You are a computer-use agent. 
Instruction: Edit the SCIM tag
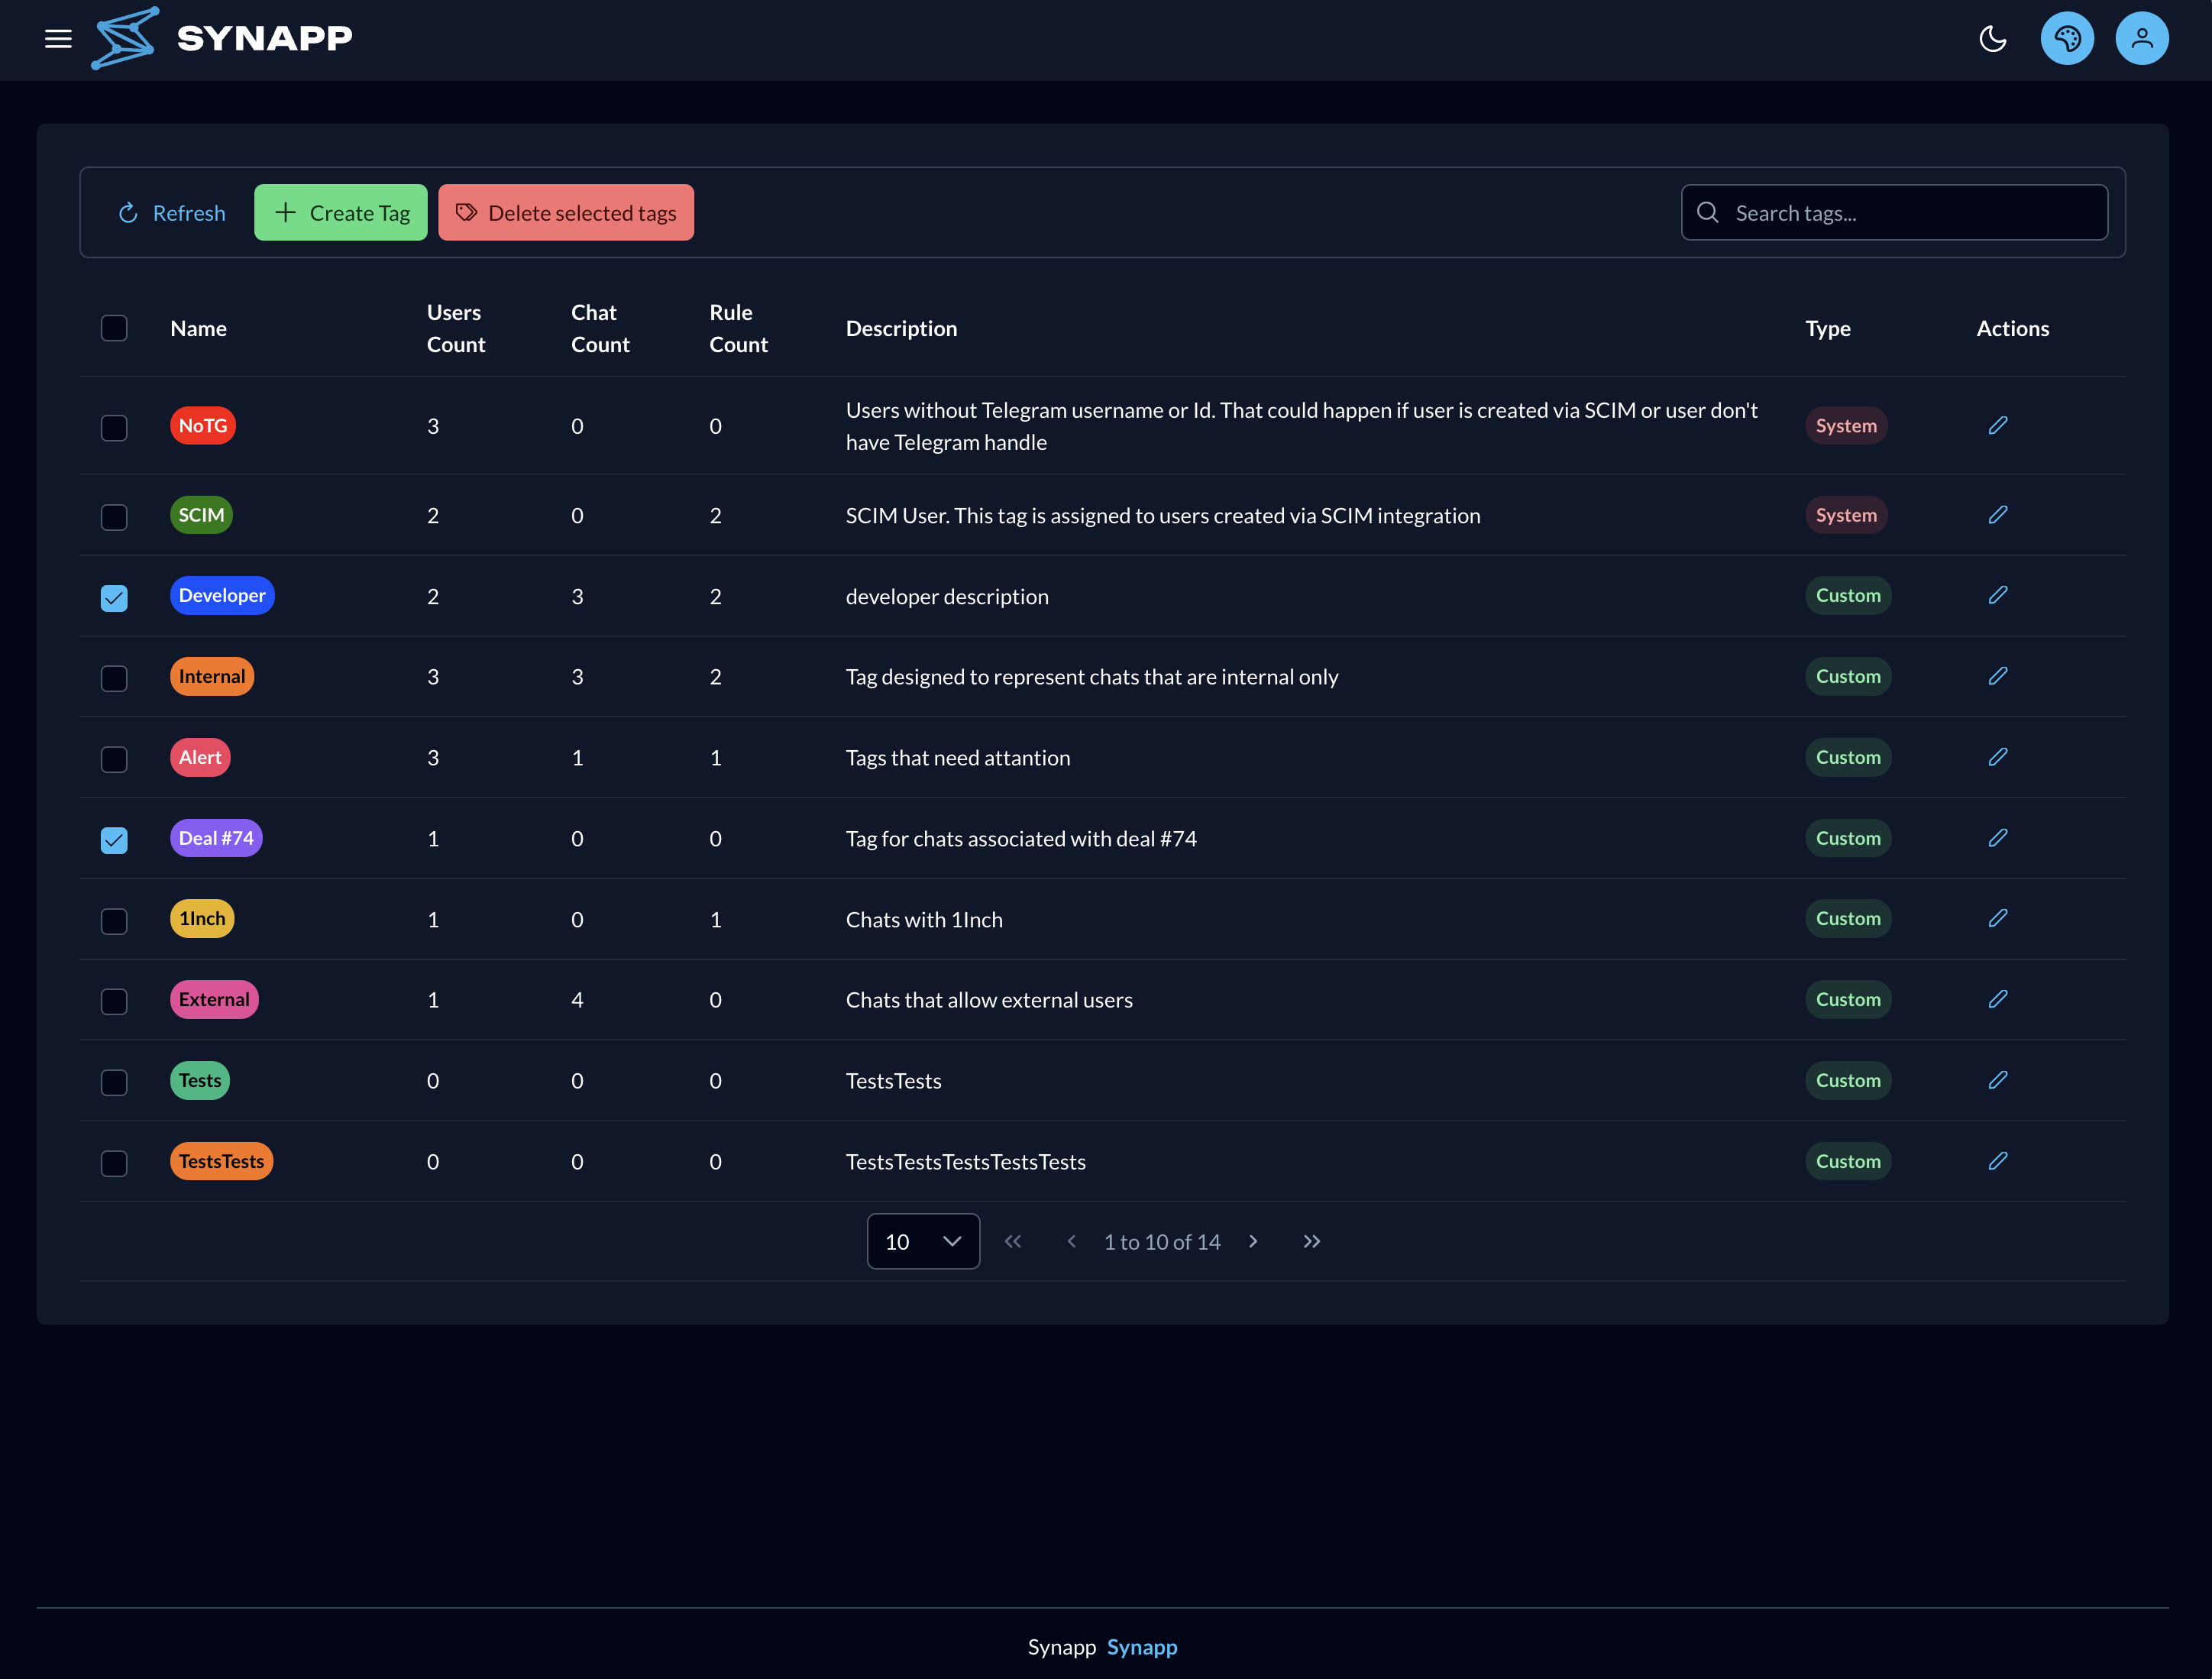[1997, 515]
